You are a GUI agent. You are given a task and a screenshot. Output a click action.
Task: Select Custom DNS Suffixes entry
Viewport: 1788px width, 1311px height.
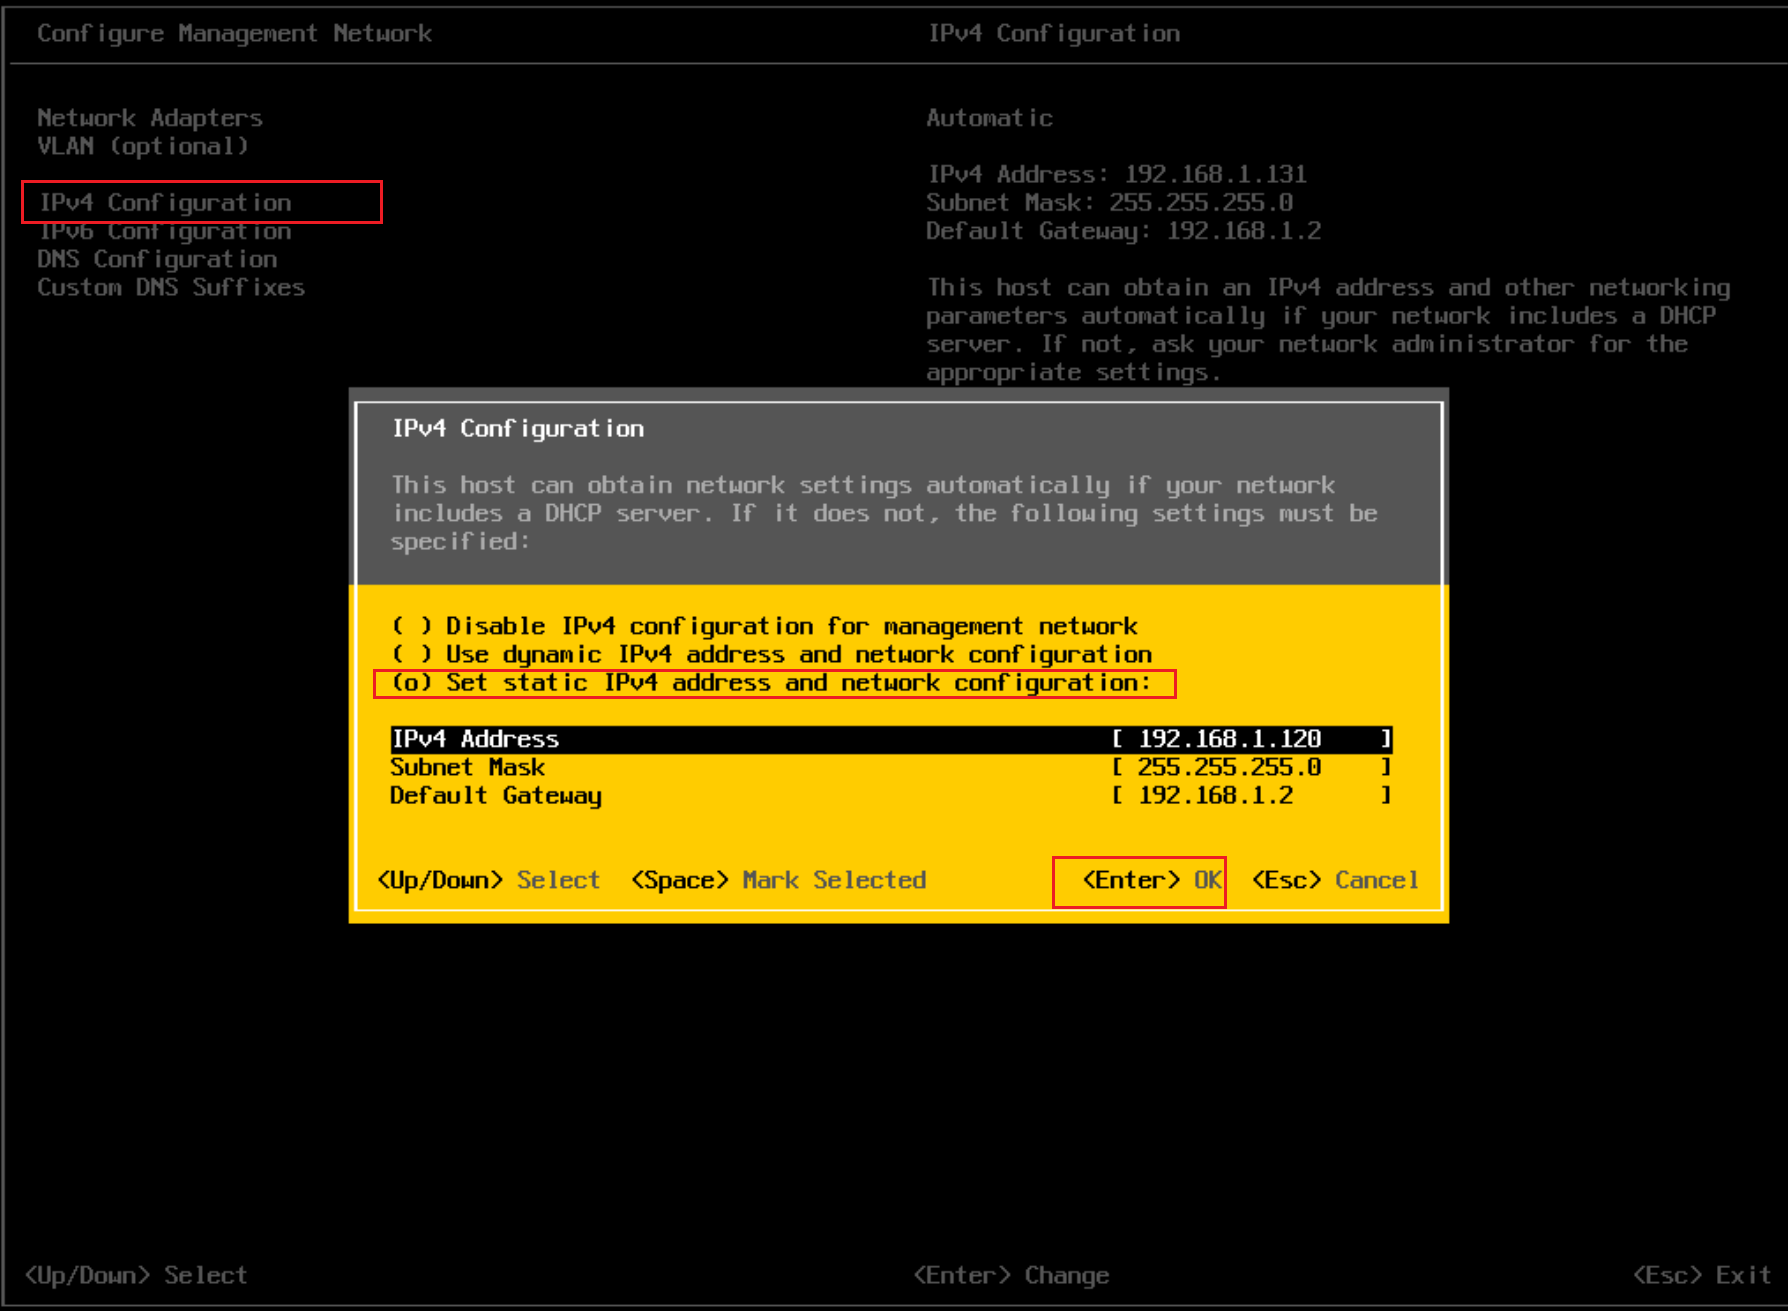point(171,287)
